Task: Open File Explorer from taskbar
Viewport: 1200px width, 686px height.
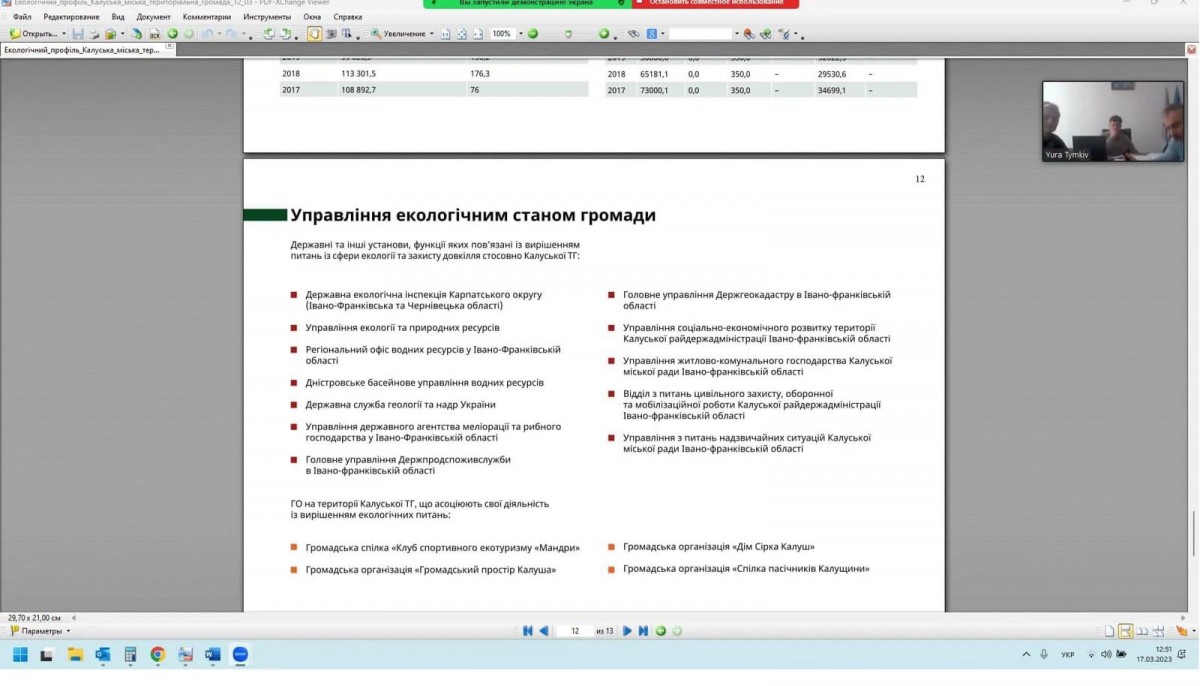Action: tap(75, 655)
